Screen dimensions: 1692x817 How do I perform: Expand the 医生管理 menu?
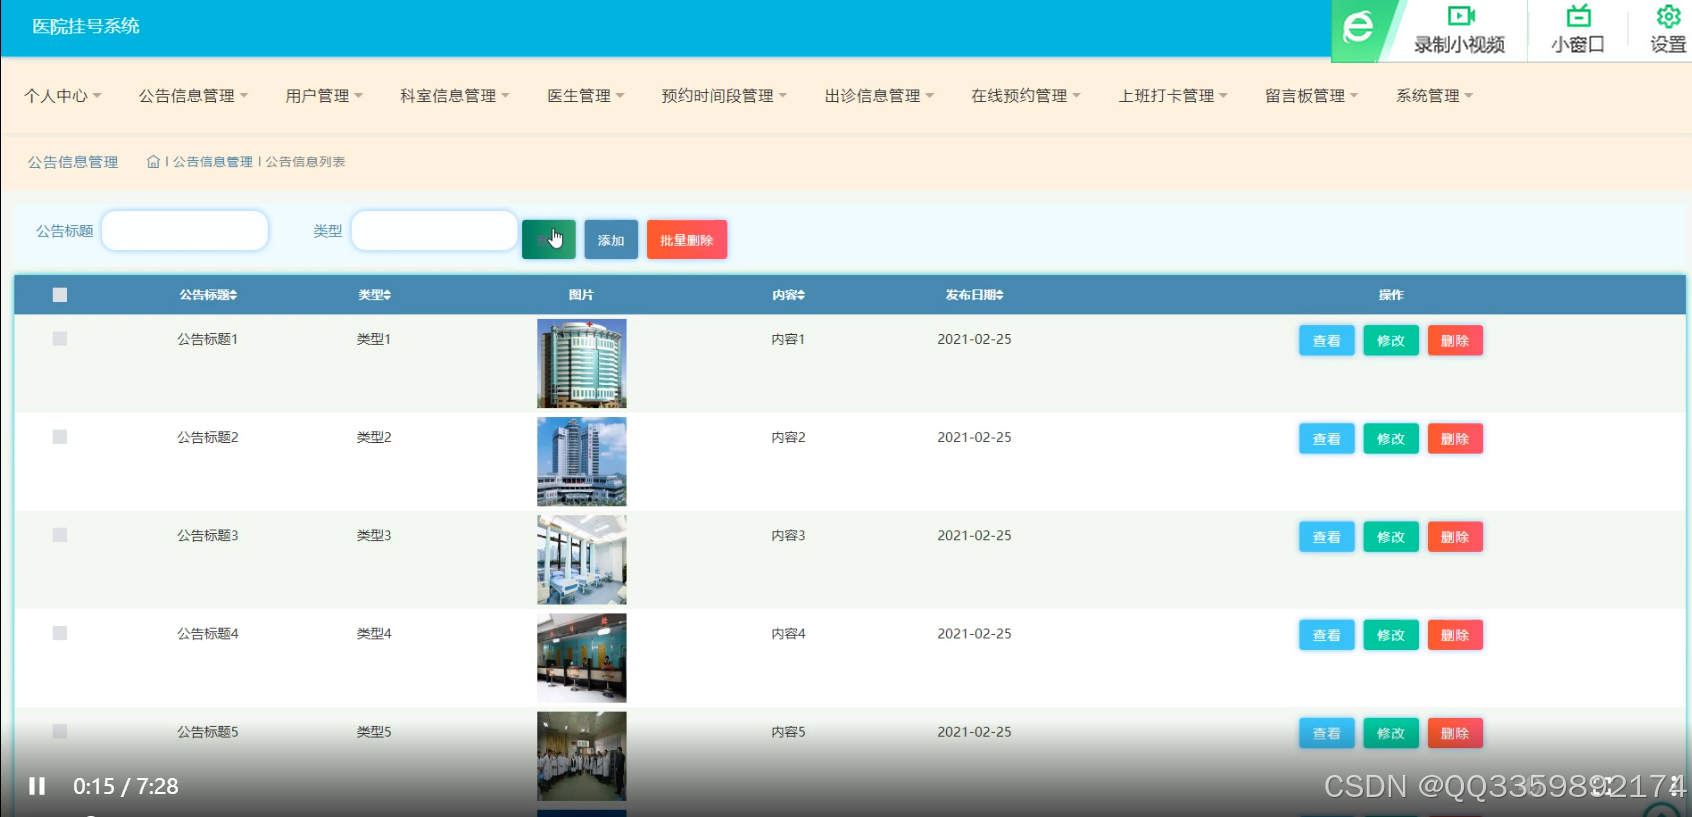coord(586,96)
